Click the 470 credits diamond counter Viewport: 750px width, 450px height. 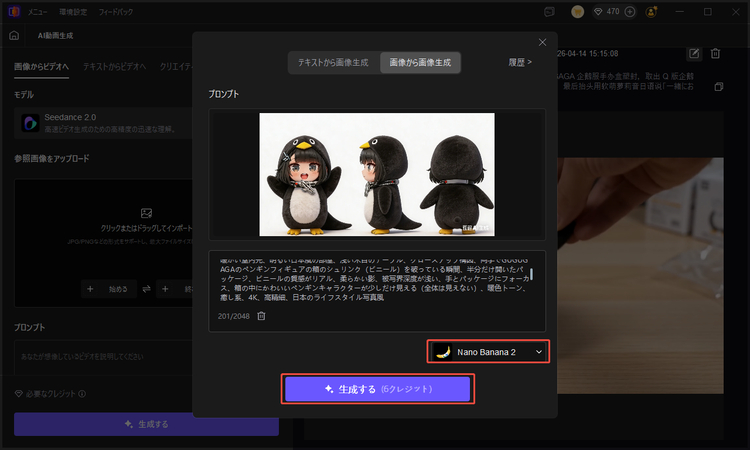(607, 11)
